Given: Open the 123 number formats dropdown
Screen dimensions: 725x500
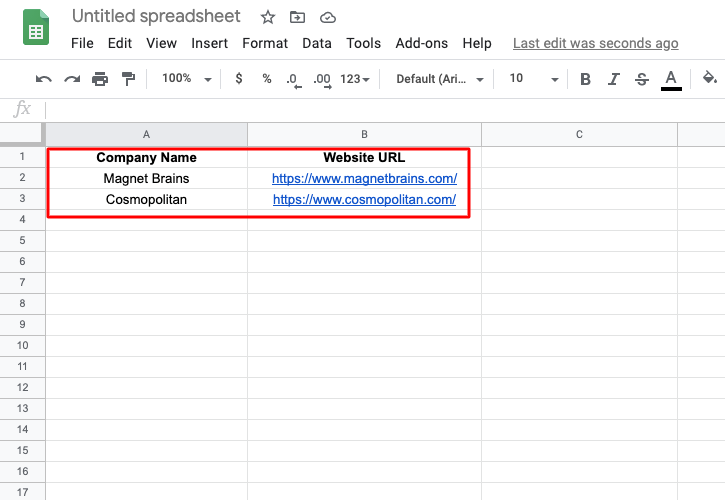Looking at the screenshot, I should coord(355,79).
